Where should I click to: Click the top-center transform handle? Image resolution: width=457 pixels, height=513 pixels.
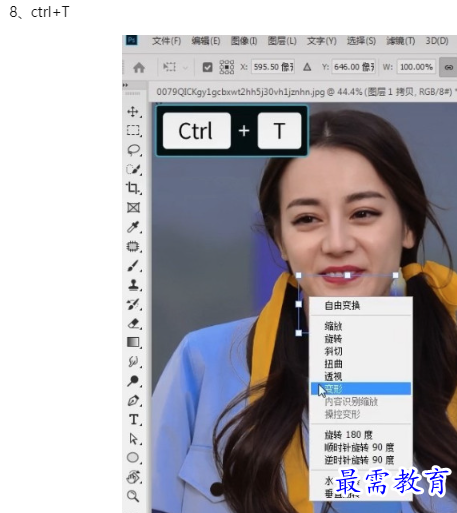[x=347, y=275]
